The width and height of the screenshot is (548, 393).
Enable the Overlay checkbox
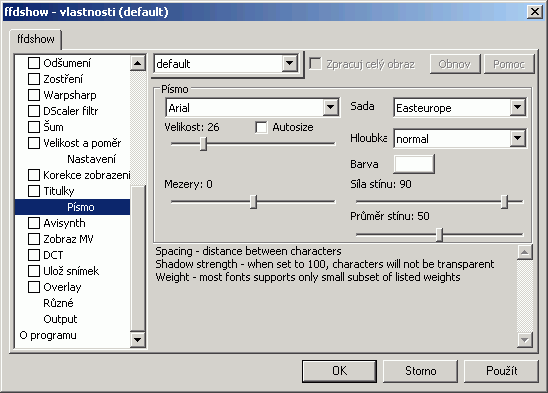(x=34, y=287)
